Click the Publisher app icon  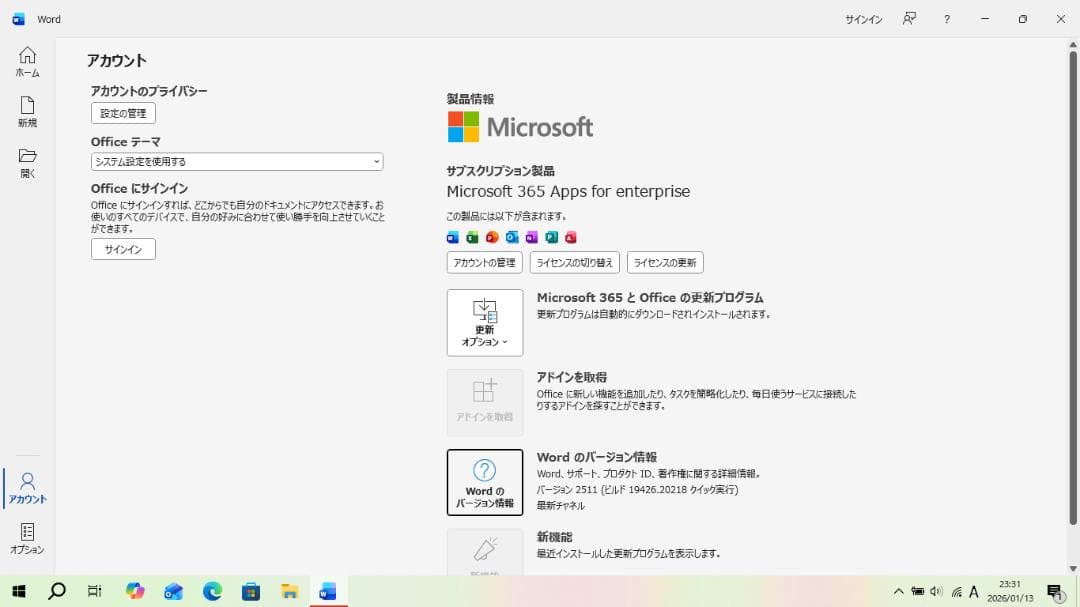[x=552, y=237]
